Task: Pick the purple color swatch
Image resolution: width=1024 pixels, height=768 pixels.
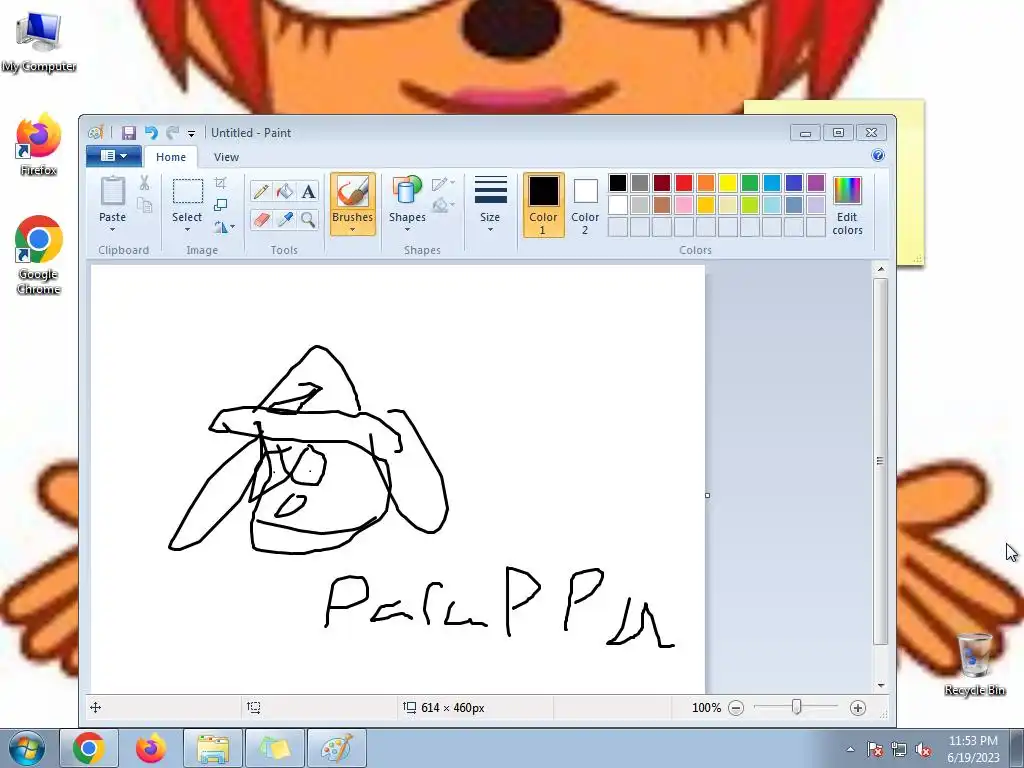Action: coord(816,183)
